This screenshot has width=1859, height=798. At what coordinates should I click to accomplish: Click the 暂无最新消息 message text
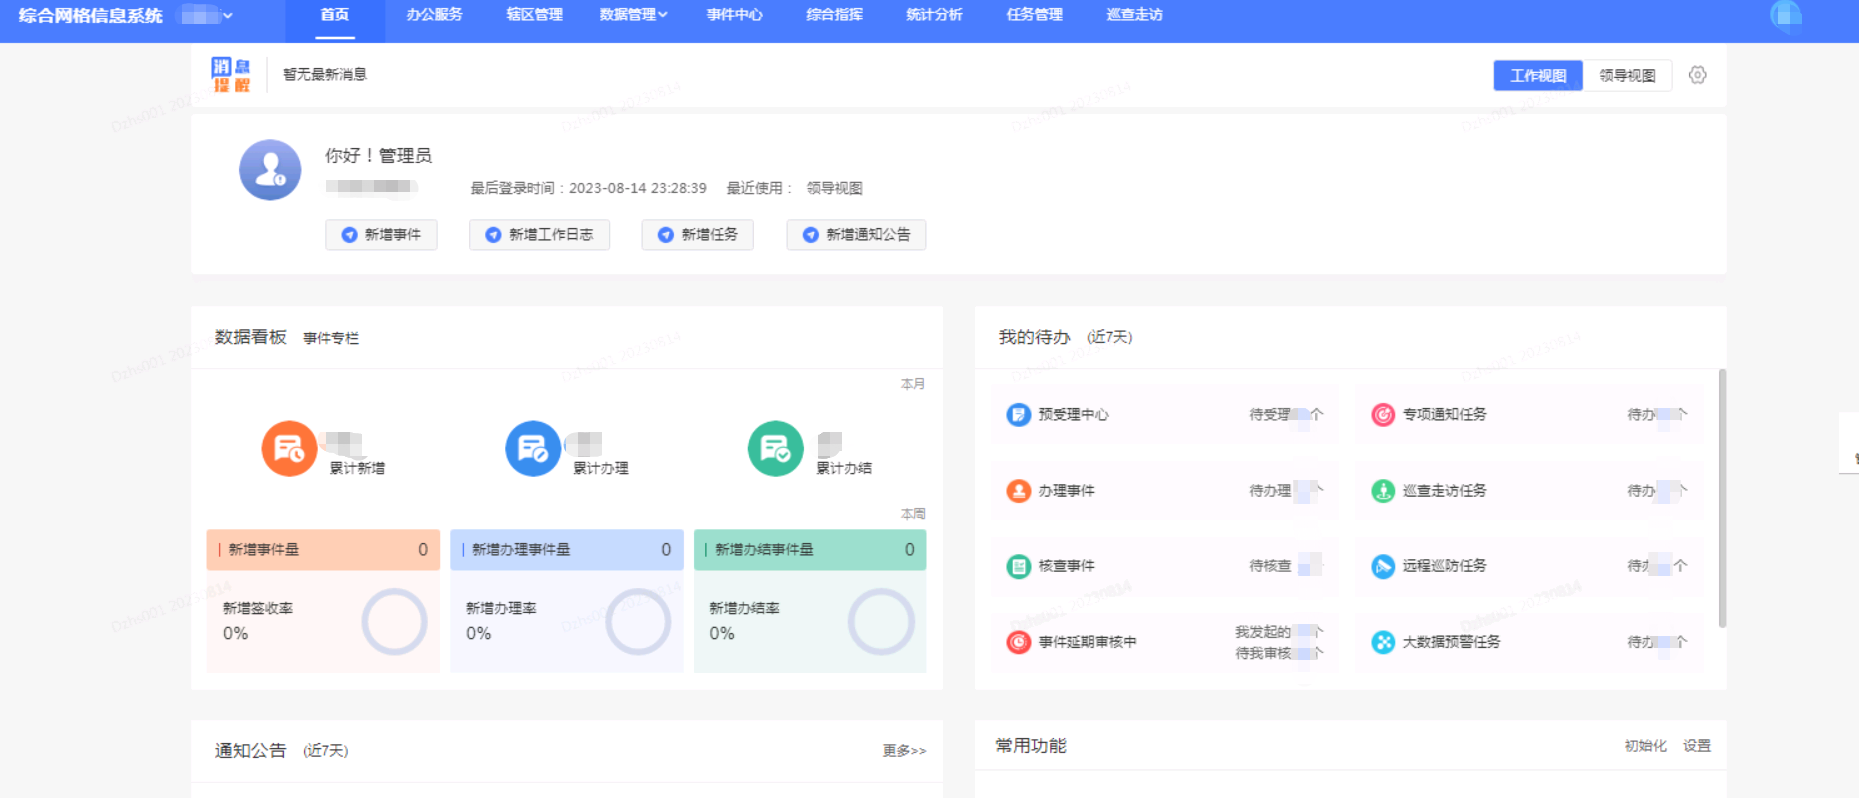tap(325, 75)
